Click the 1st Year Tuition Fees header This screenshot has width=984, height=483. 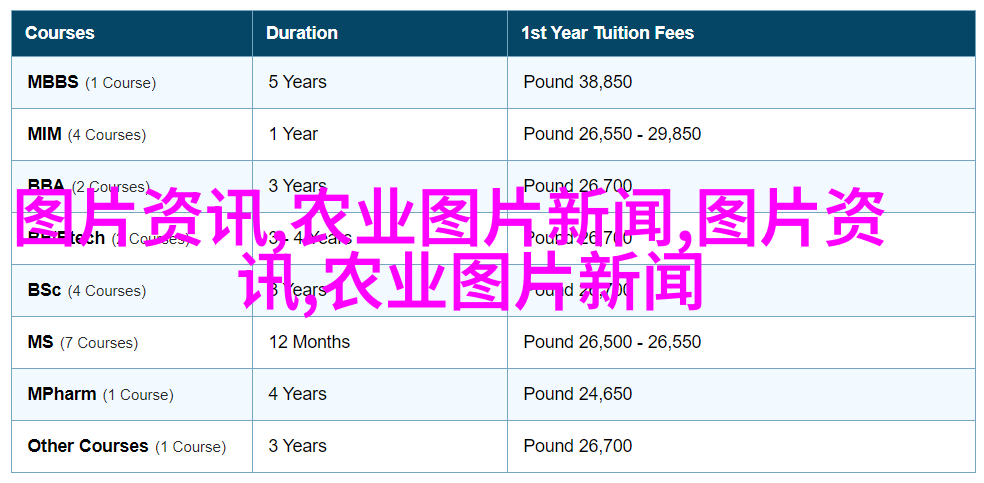click(607, 33)
